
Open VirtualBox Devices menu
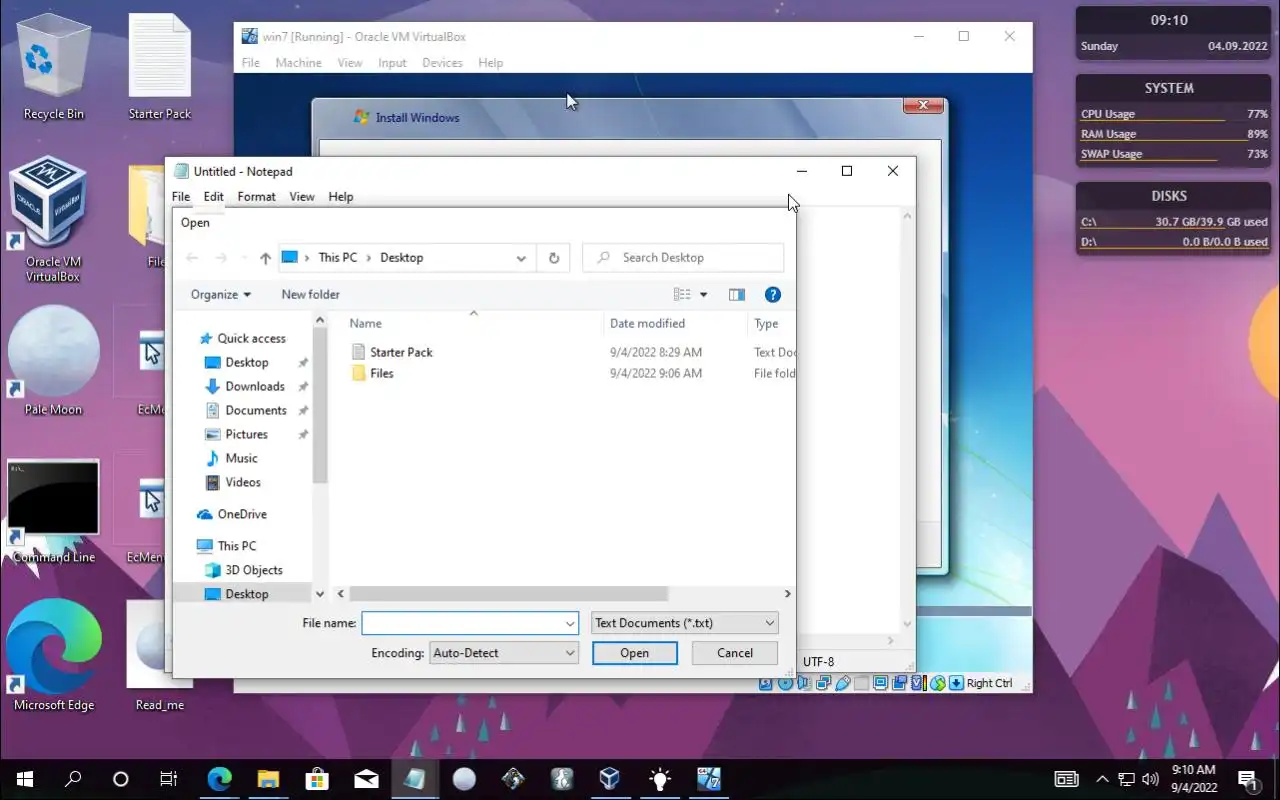click(442, 63)
